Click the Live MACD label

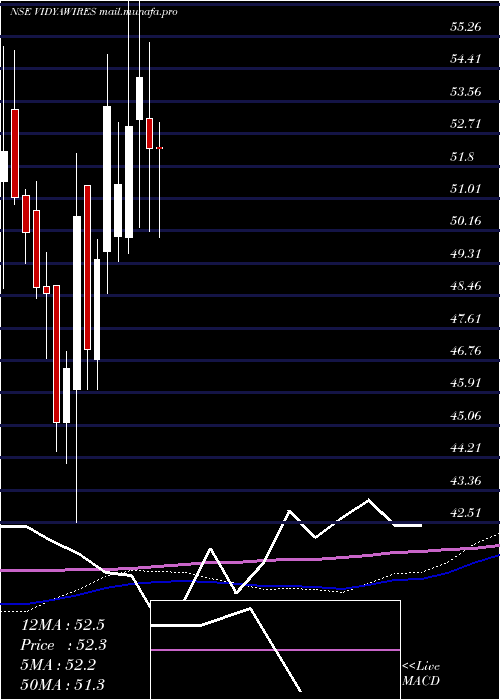[x=421, y=674]
